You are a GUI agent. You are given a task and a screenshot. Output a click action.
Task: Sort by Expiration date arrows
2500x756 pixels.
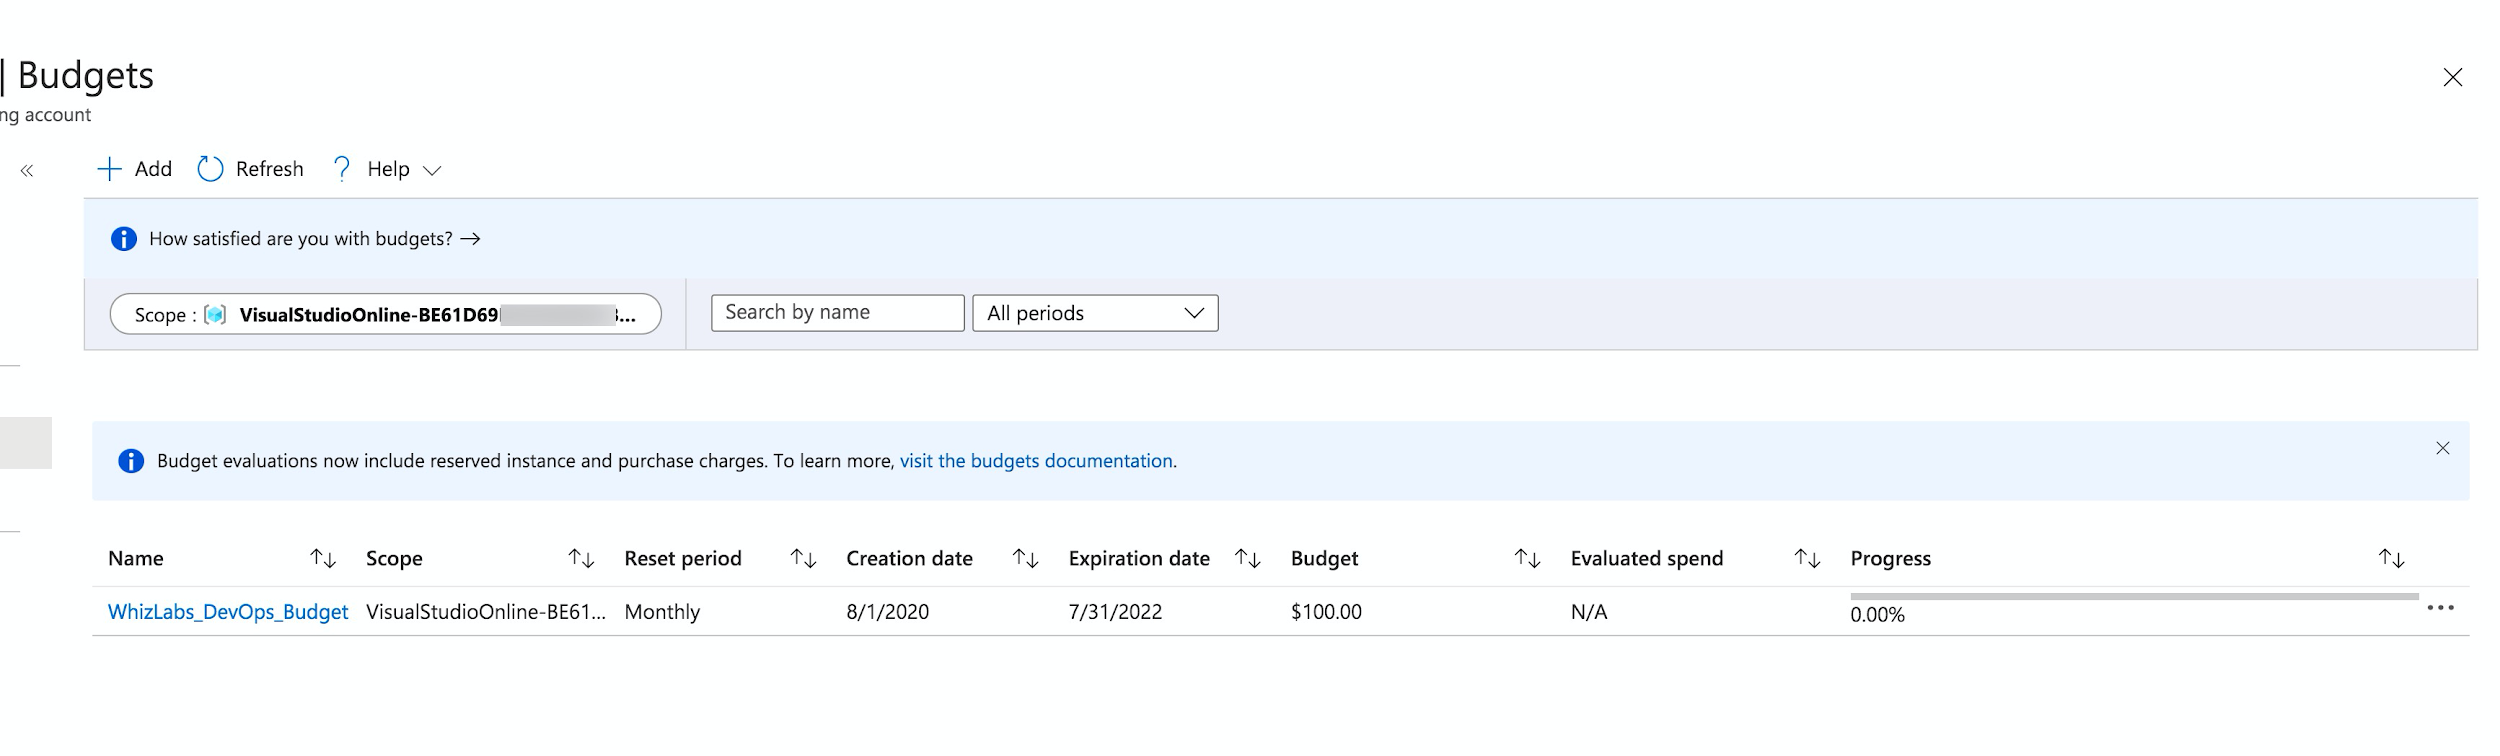pyautogui.click(x=1247, y=558)
